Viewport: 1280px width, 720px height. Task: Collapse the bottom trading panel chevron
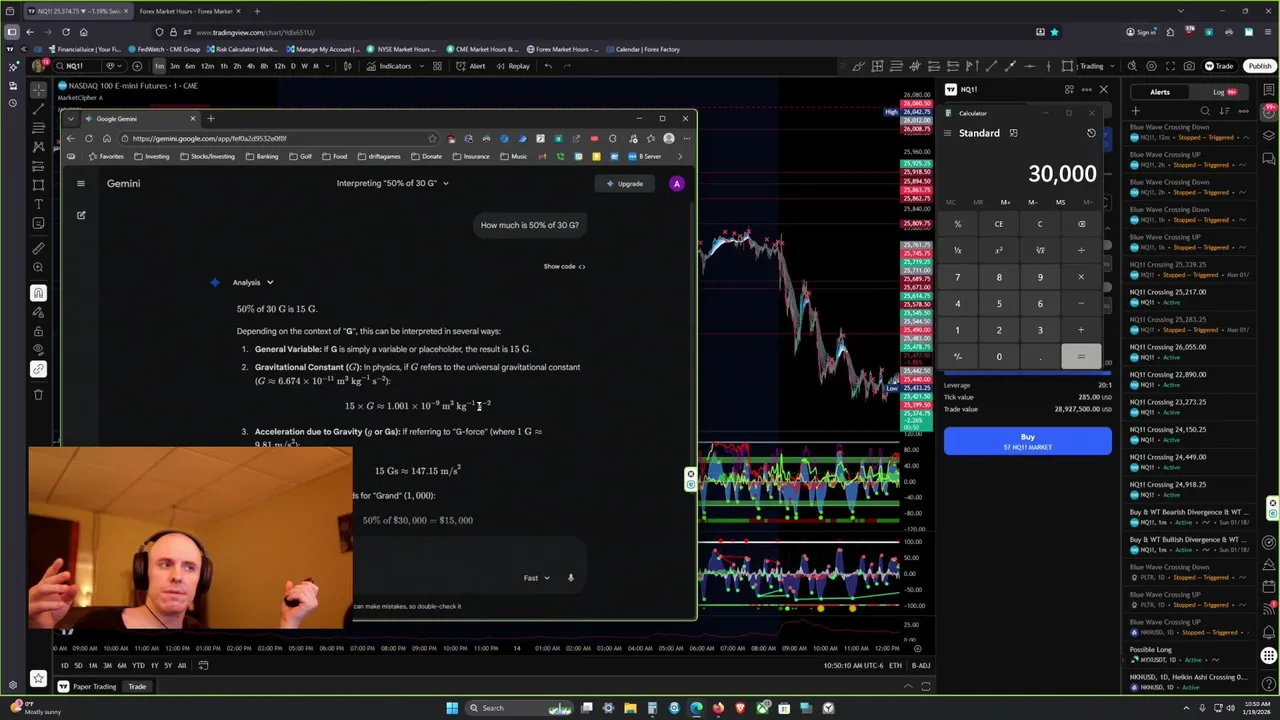pyautogui.click(x=907, y=686)
